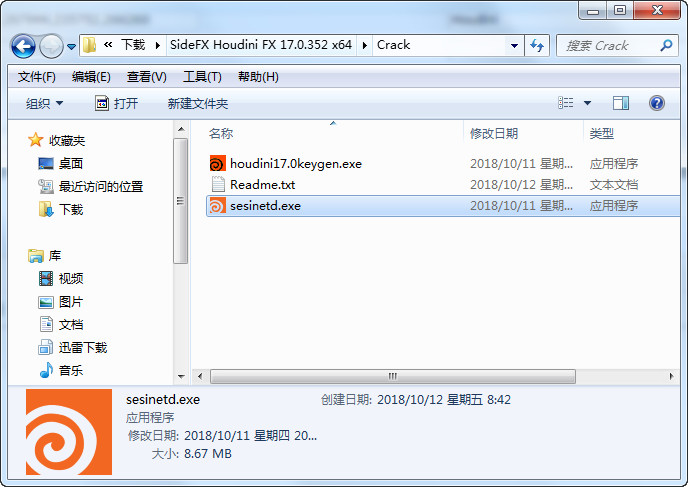The width and height of the screenshot is (688, 487).
Task: Click the 新建文件夹 button
Action: (x=197, y=104)
